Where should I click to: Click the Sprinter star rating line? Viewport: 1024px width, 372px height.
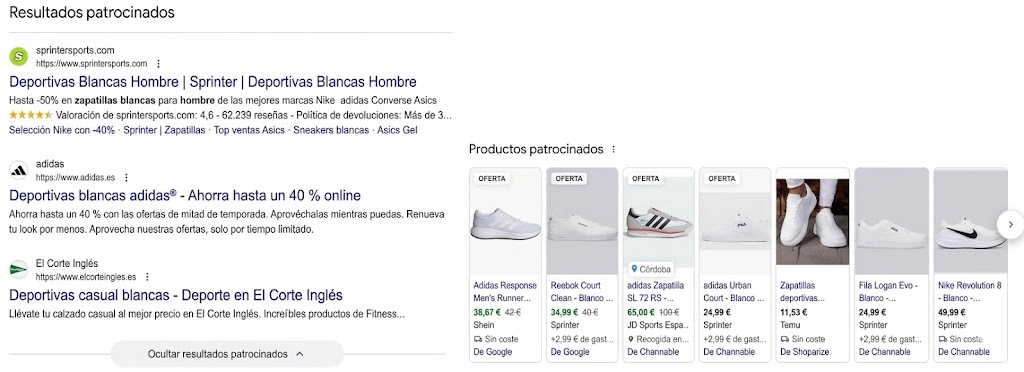231,116
